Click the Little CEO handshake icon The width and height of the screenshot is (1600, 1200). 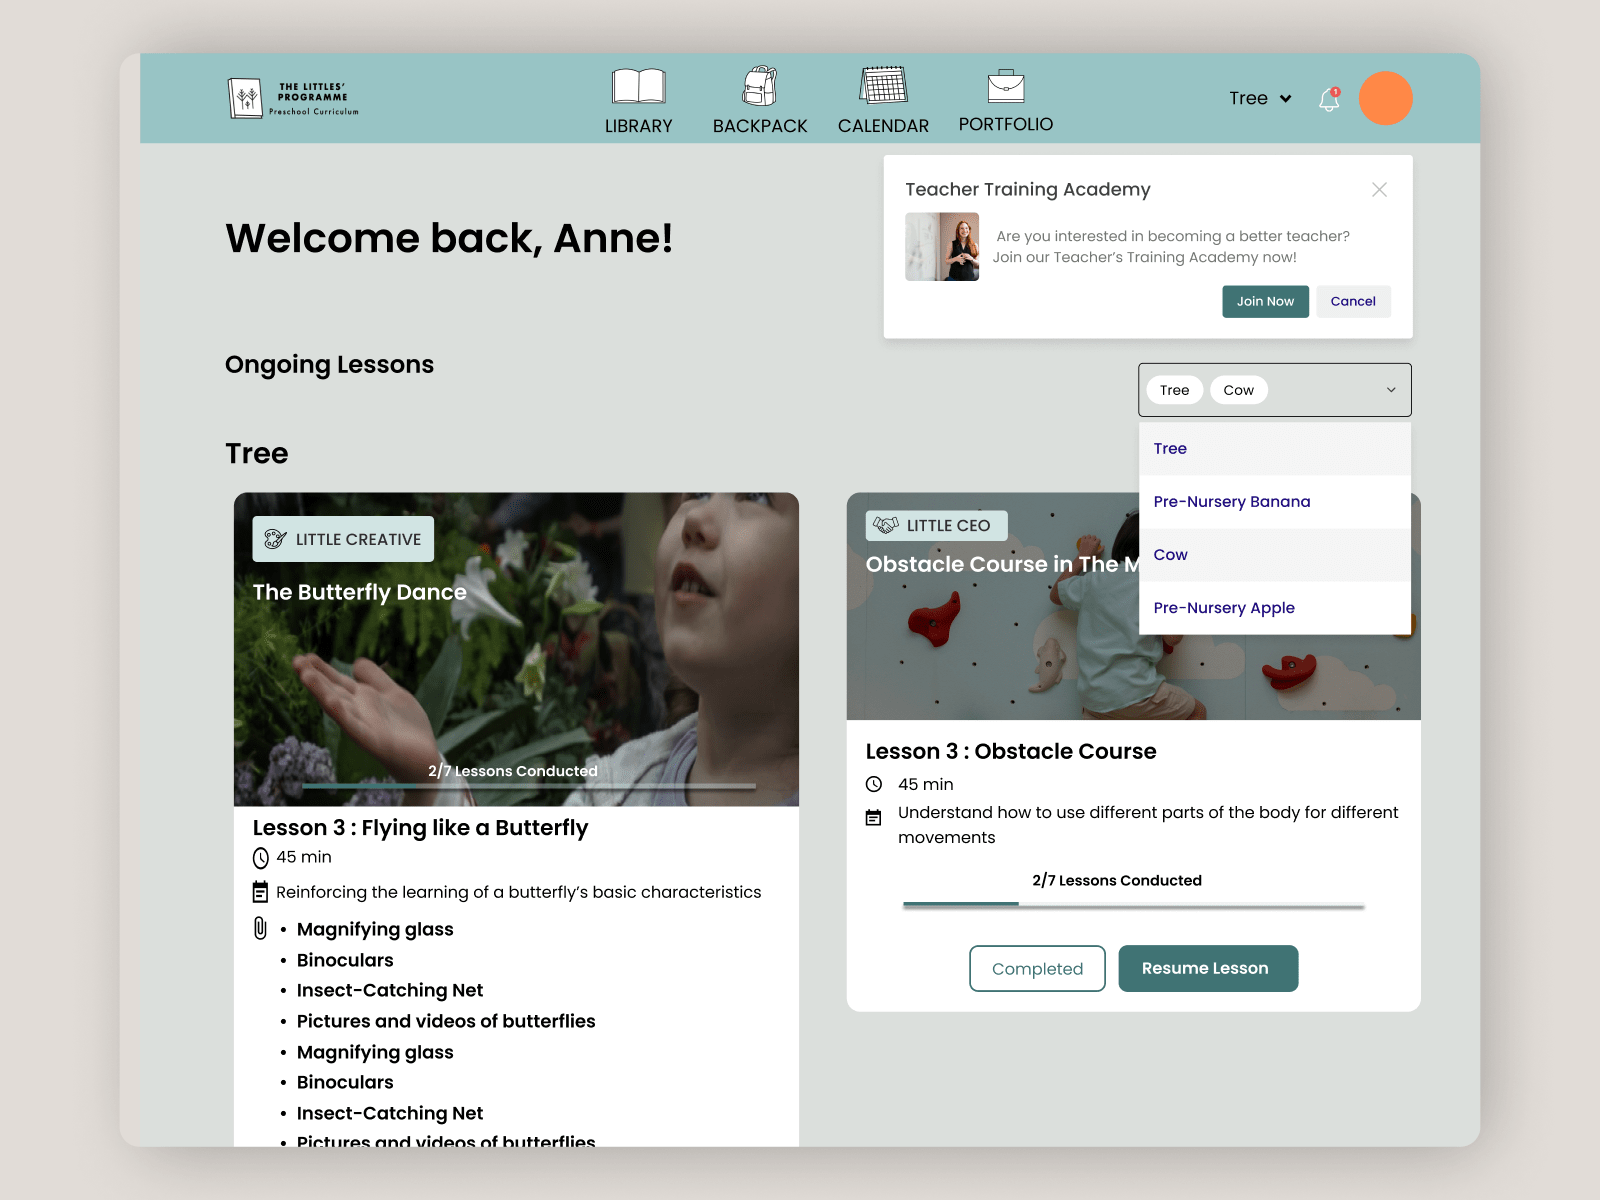[x=886, y=525]
